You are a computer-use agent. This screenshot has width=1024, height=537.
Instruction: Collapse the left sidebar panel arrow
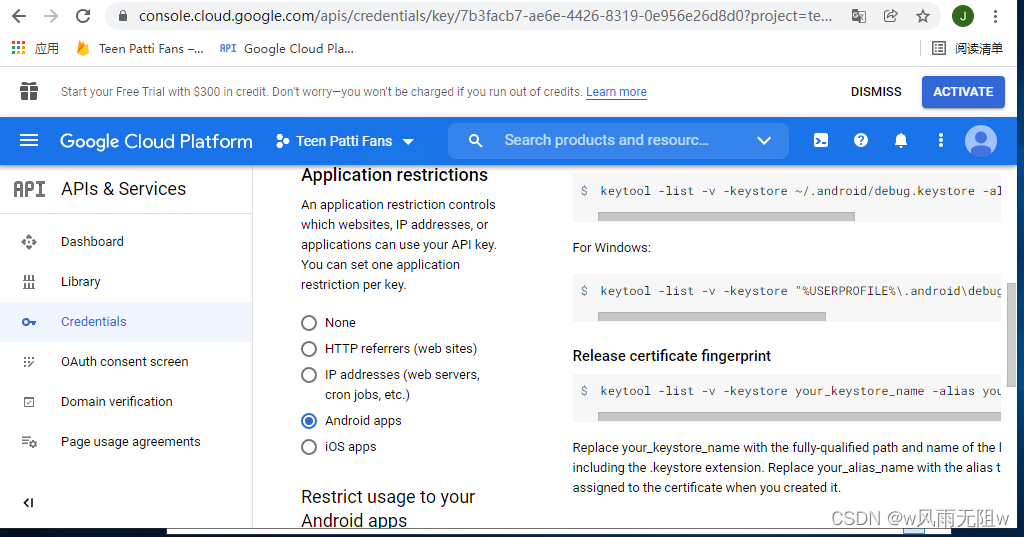click(x=28, y=502)
